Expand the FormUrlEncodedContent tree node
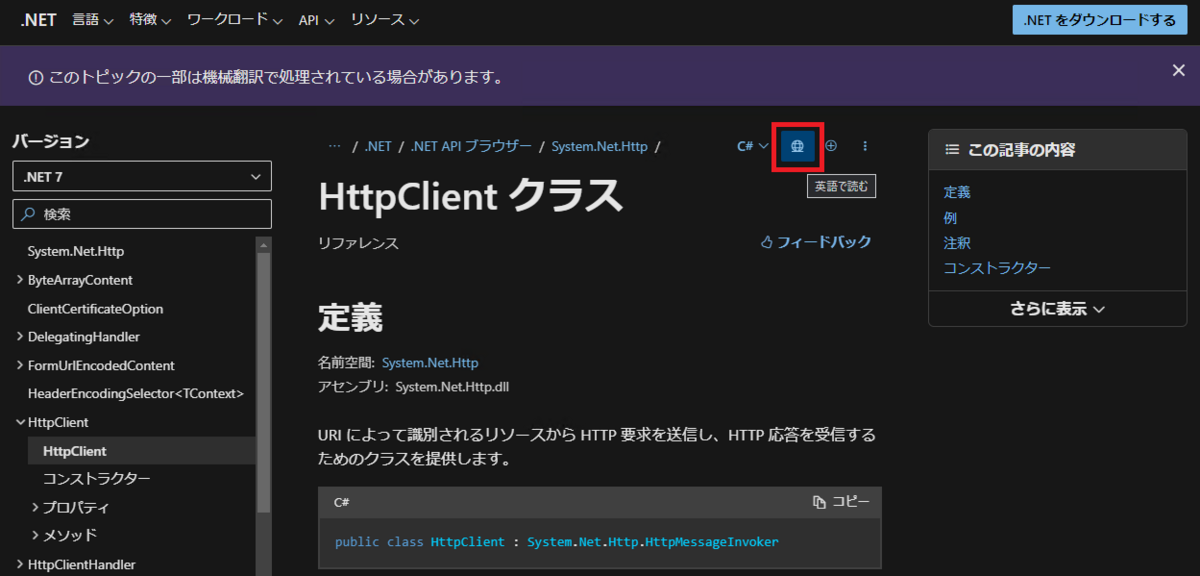 [x=20, y=366]
